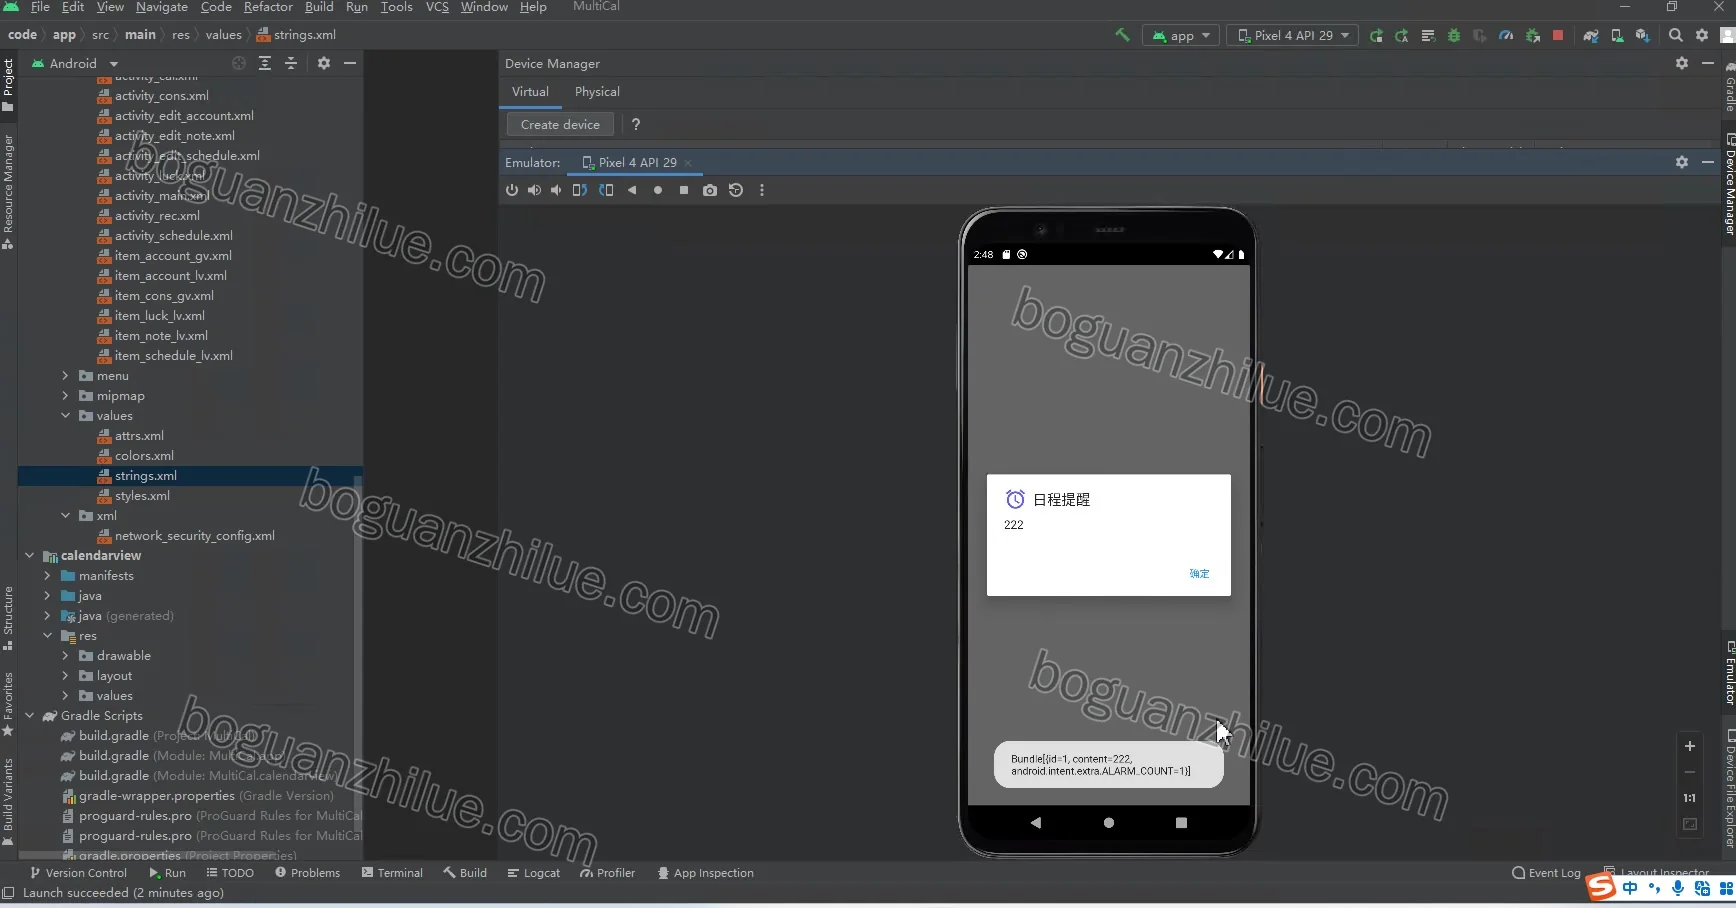Open the Profiler tool window
The width and height of the screenshot is (1736, 908).
(607, 873)
